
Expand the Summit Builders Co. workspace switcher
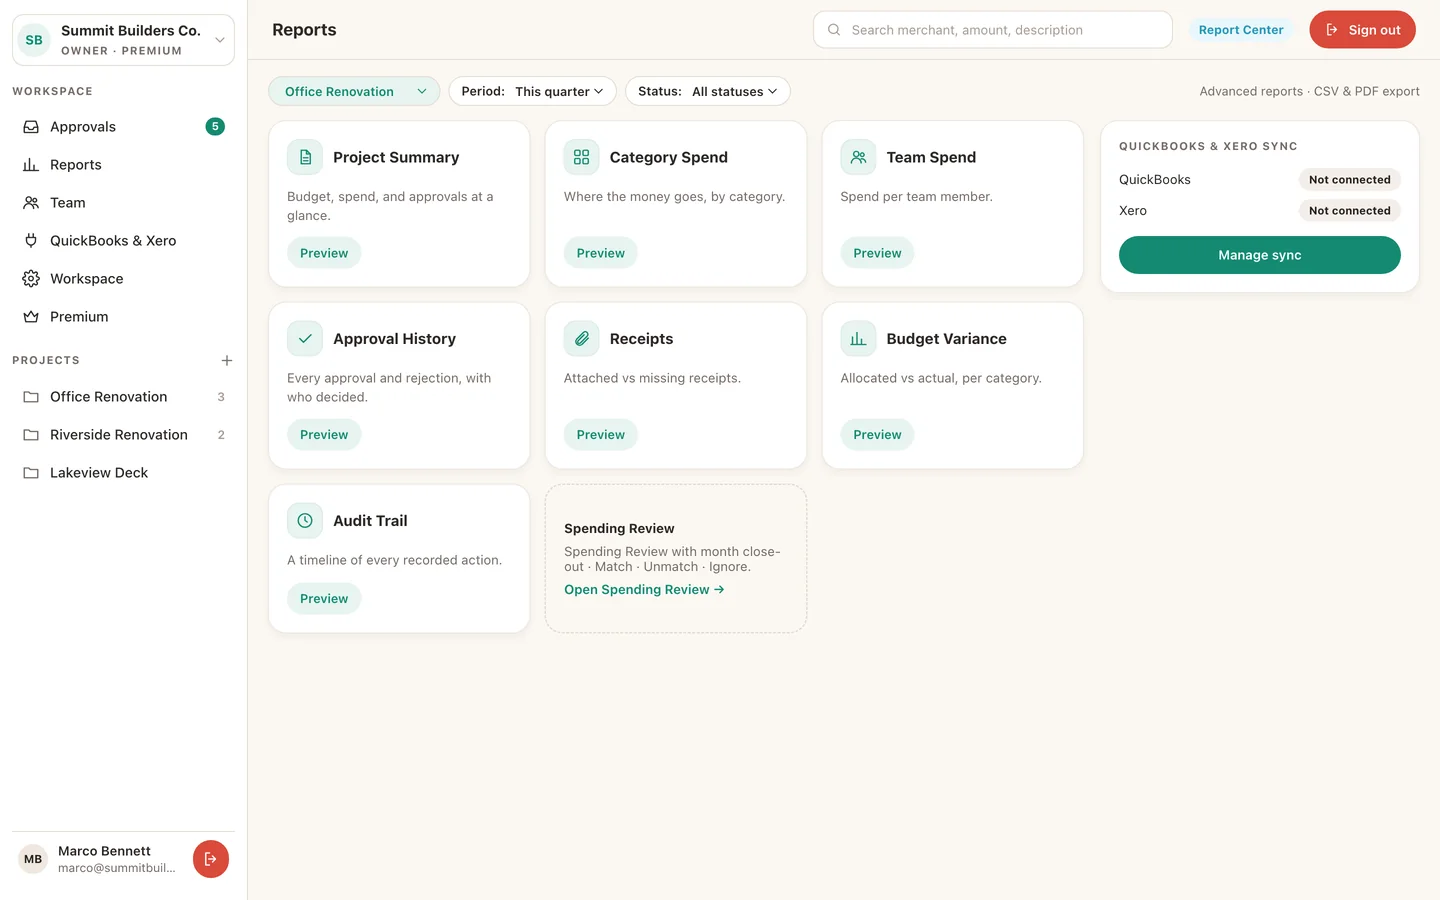(x=123, y=40)
